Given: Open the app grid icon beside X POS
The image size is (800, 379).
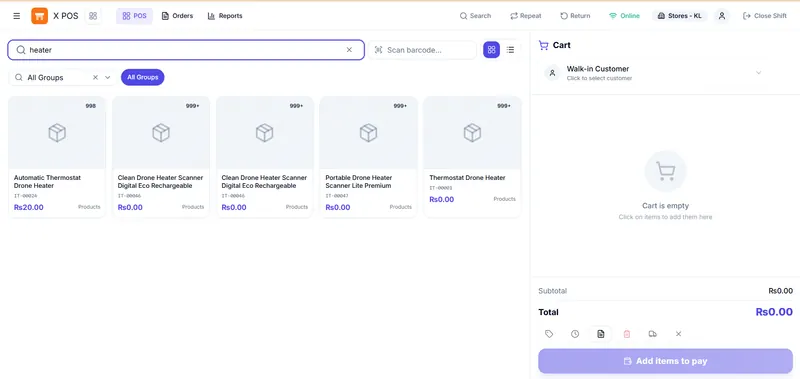Looking at the screenshot, I should point(93,16).
